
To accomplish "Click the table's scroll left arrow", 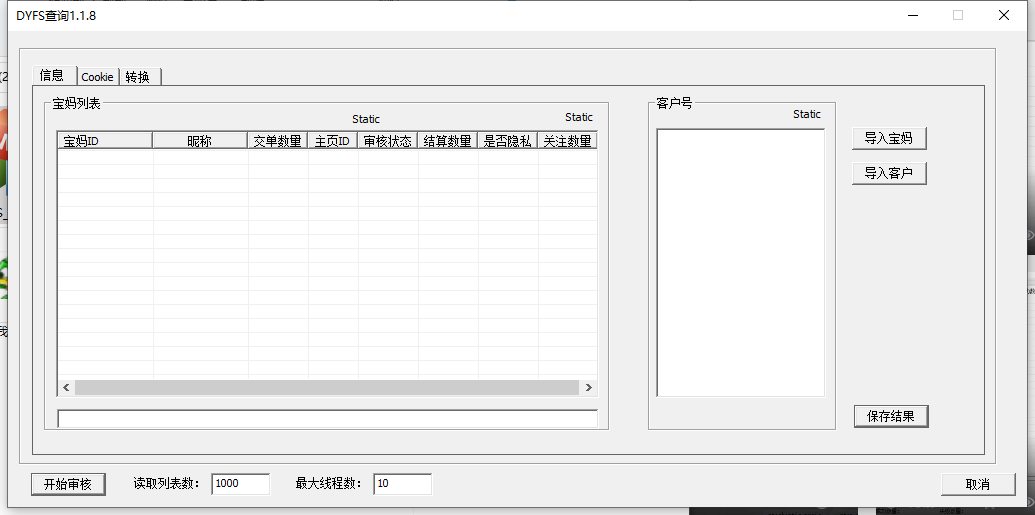I will click(x=66, y=387).
